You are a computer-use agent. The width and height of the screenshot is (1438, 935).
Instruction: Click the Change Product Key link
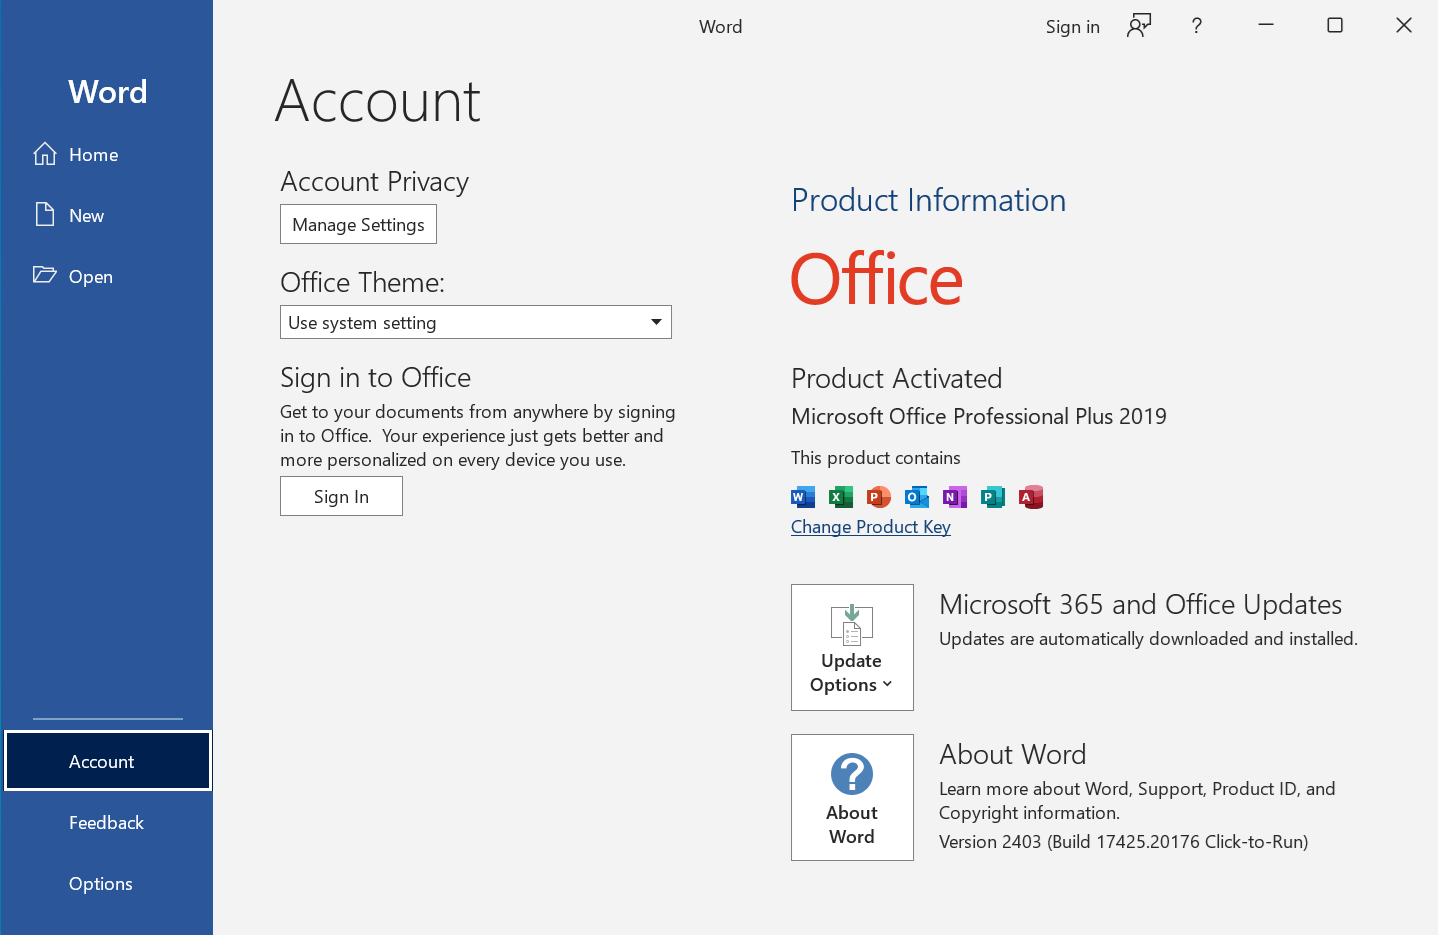point(871,527)
